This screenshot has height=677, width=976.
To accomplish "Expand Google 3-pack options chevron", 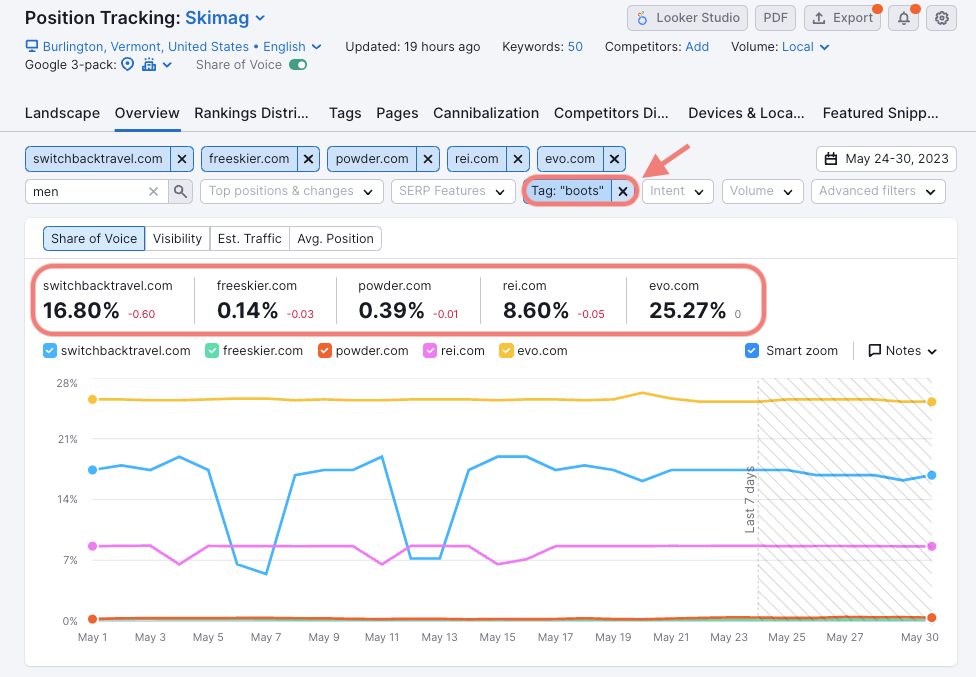I will (167, 65).
